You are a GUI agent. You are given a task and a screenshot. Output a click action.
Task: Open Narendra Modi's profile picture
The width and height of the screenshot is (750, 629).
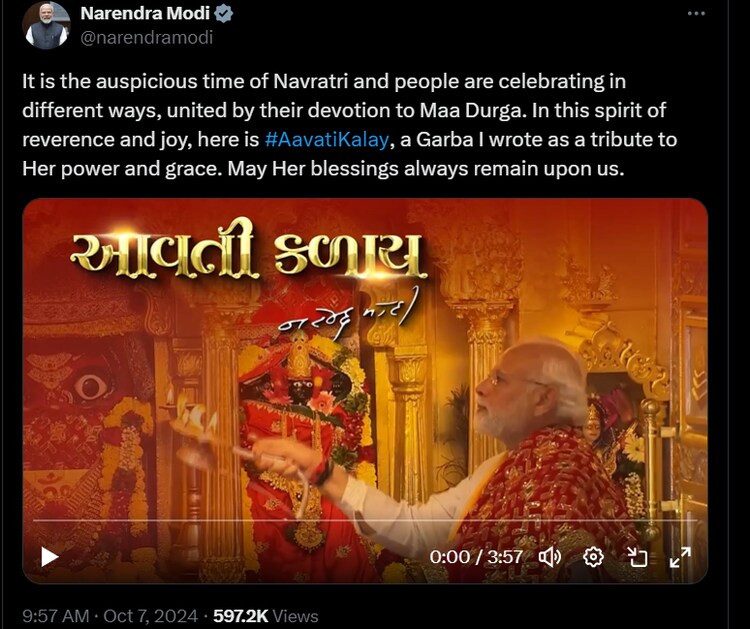pos(46,26)
